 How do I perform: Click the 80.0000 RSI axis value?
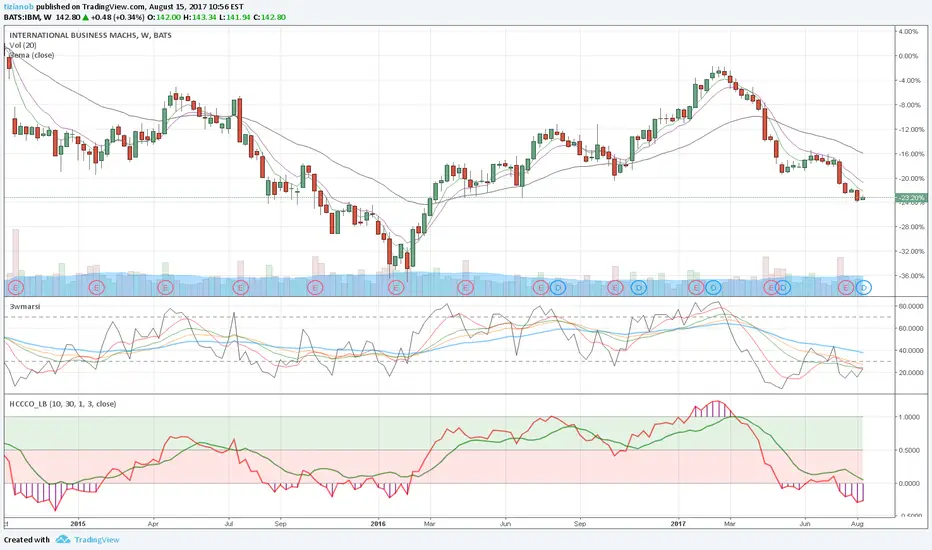tap(911, 306)
